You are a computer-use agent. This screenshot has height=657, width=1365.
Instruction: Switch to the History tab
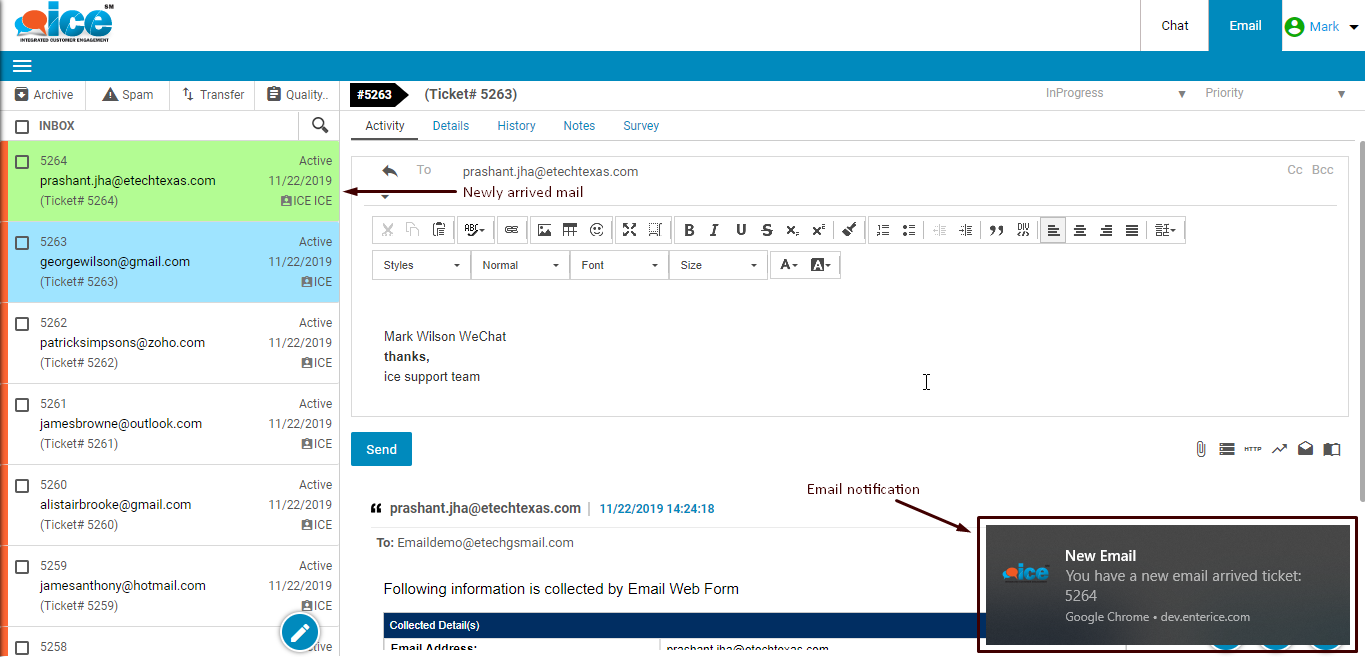pos(516,126)
